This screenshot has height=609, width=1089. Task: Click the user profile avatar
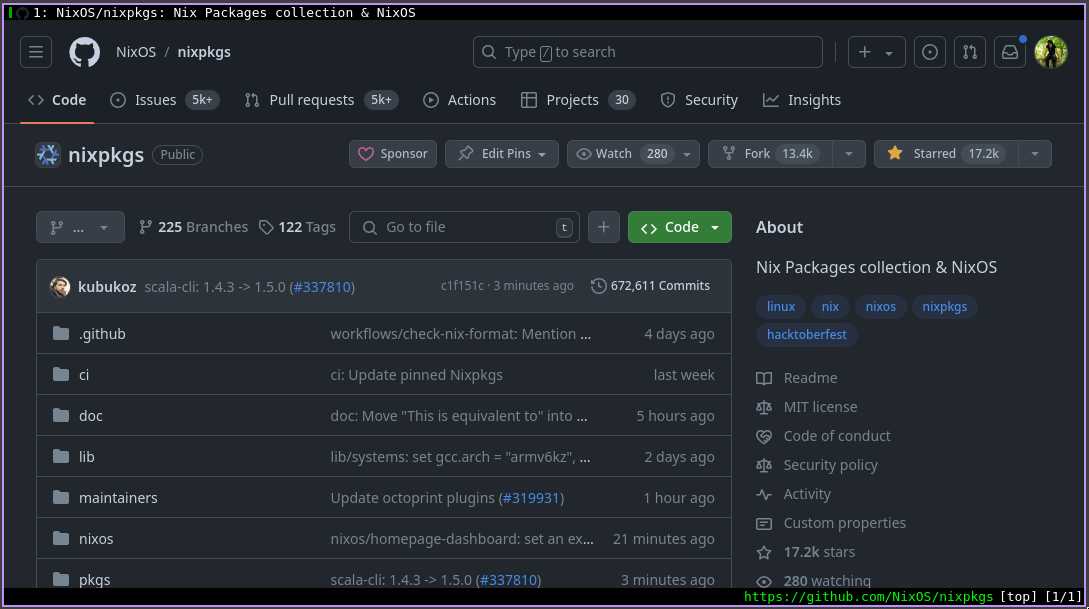pyautogui.click(x=1051, y=52)
